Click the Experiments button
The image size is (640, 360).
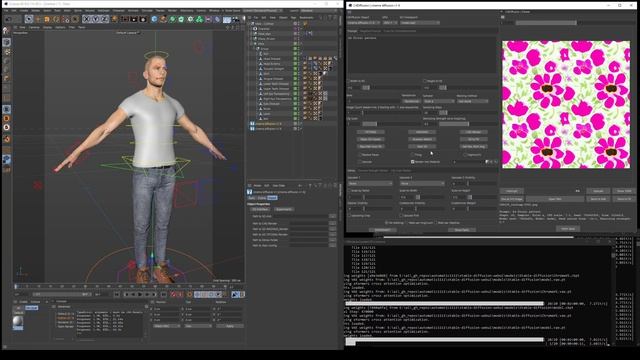click(x=284, y=209)
